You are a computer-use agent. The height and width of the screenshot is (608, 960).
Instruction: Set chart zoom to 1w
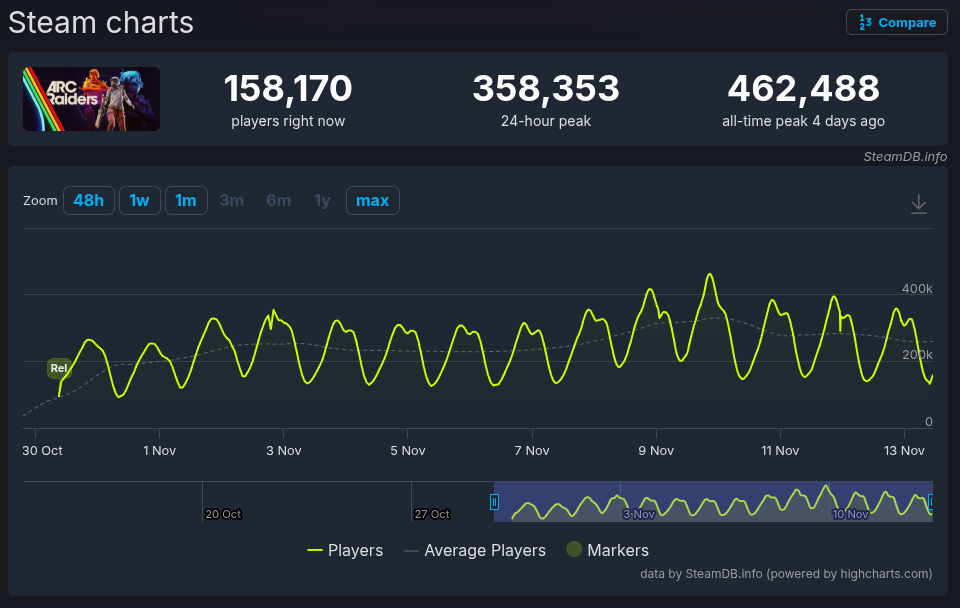[x=140, y=200]
